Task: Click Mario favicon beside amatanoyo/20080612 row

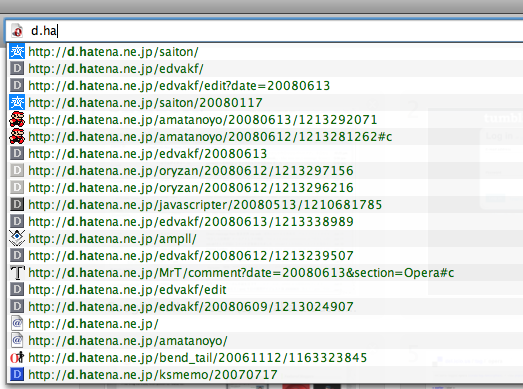Action: tap(17, 136)
